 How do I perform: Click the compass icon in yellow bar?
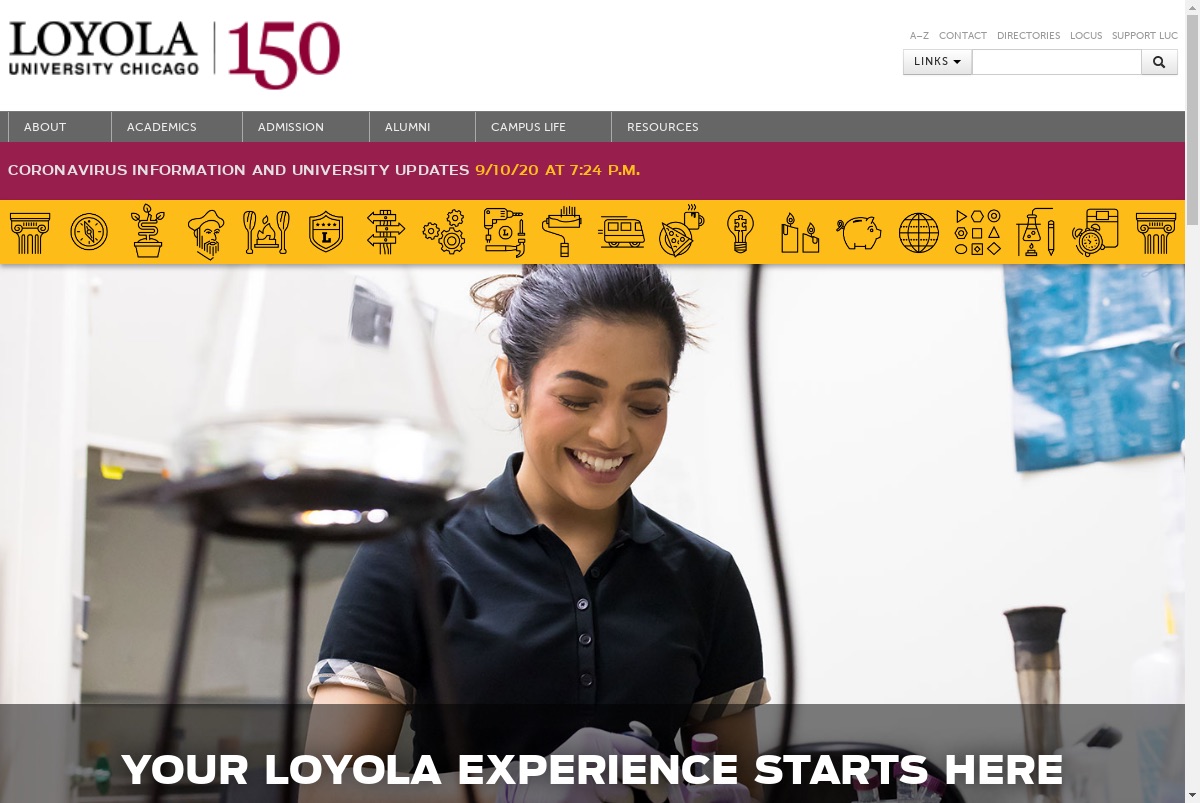click(89, 232)
